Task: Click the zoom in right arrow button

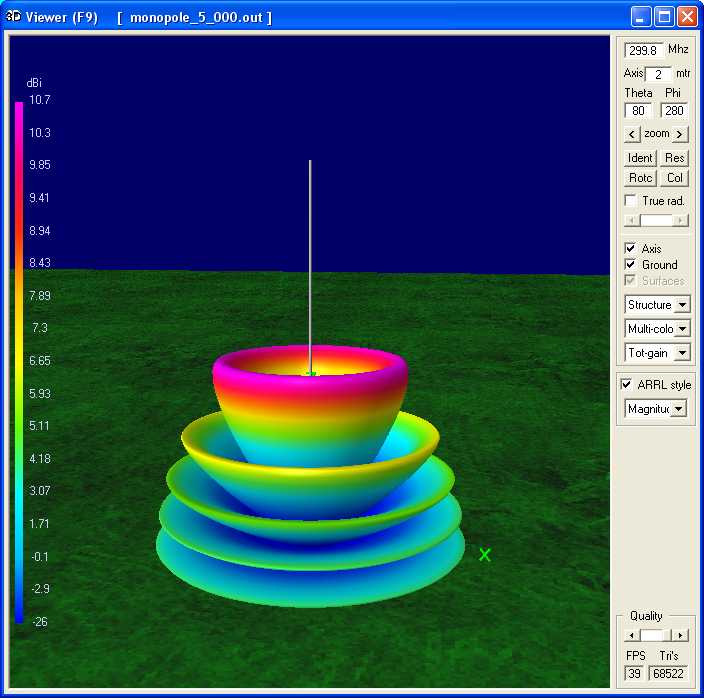Action: click(x=680, y=134)
